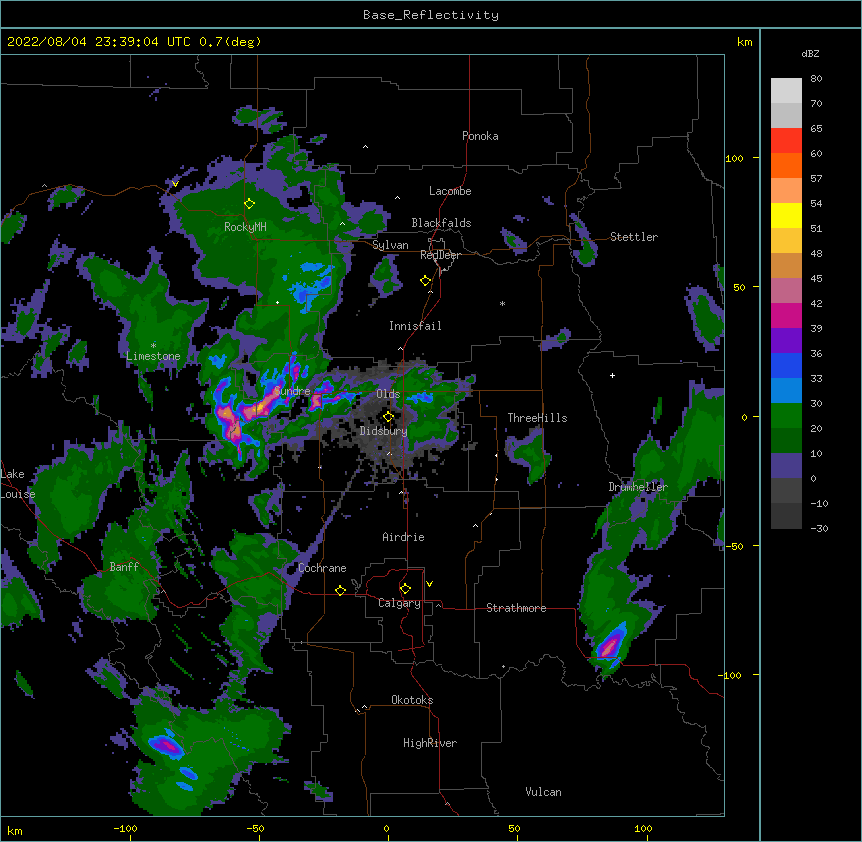Select the Blackfalds label
862x842 pixels.
441,223
